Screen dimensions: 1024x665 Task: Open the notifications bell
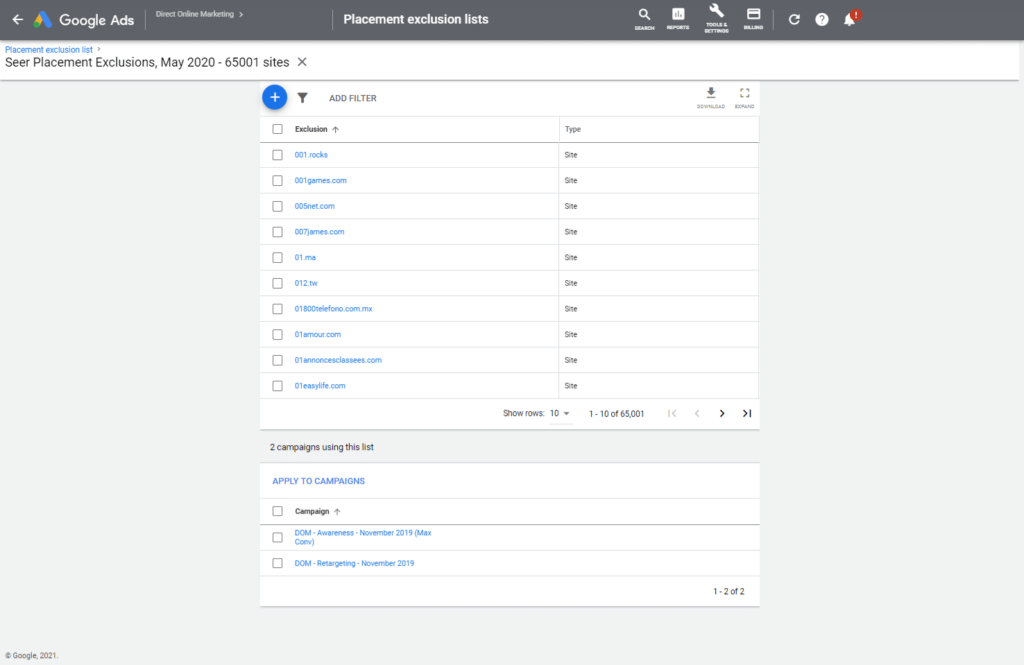tap(849, 19)
